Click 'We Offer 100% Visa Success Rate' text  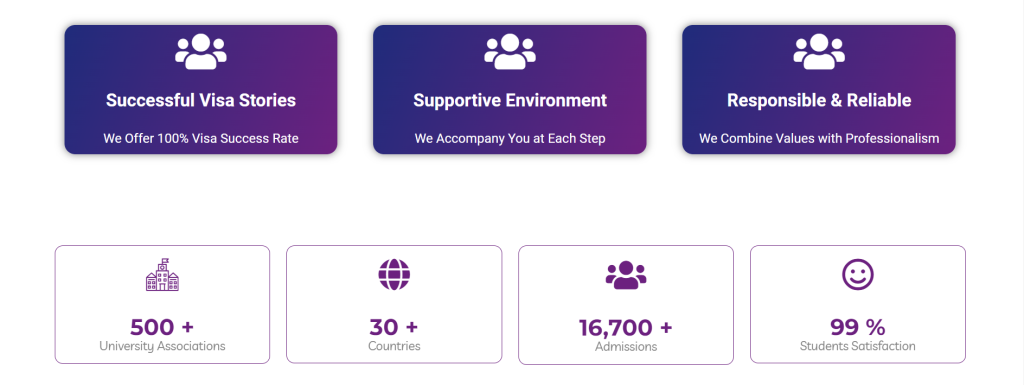click(201, 139)
